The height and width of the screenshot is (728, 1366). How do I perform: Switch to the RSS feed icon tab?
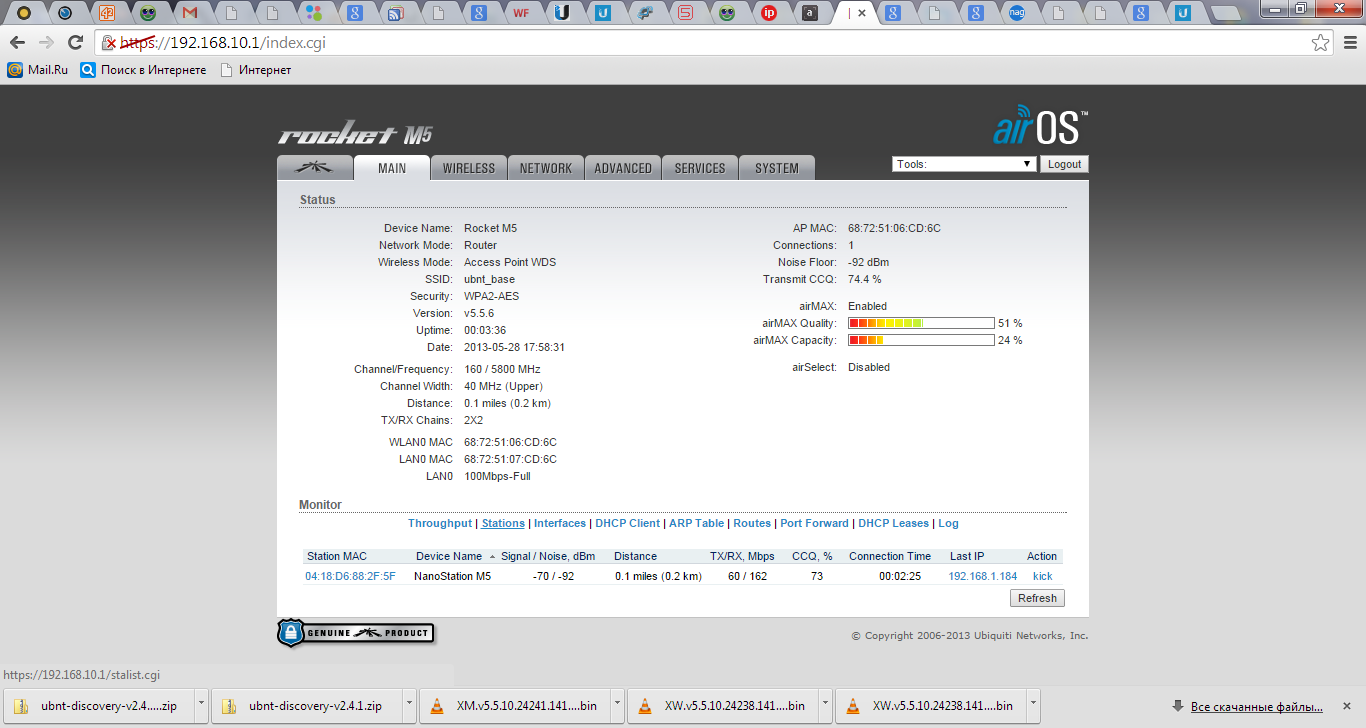tap(396, 13)
